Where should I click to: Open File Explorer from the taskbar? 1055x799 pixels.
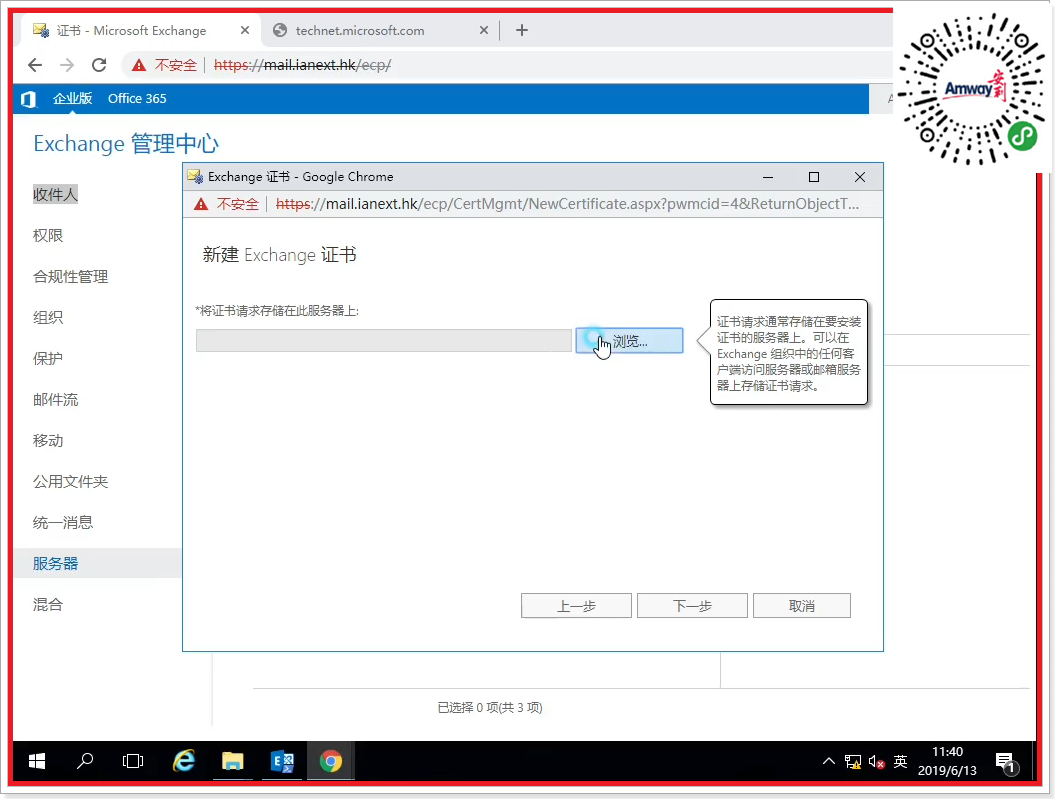tap(233, 761)
